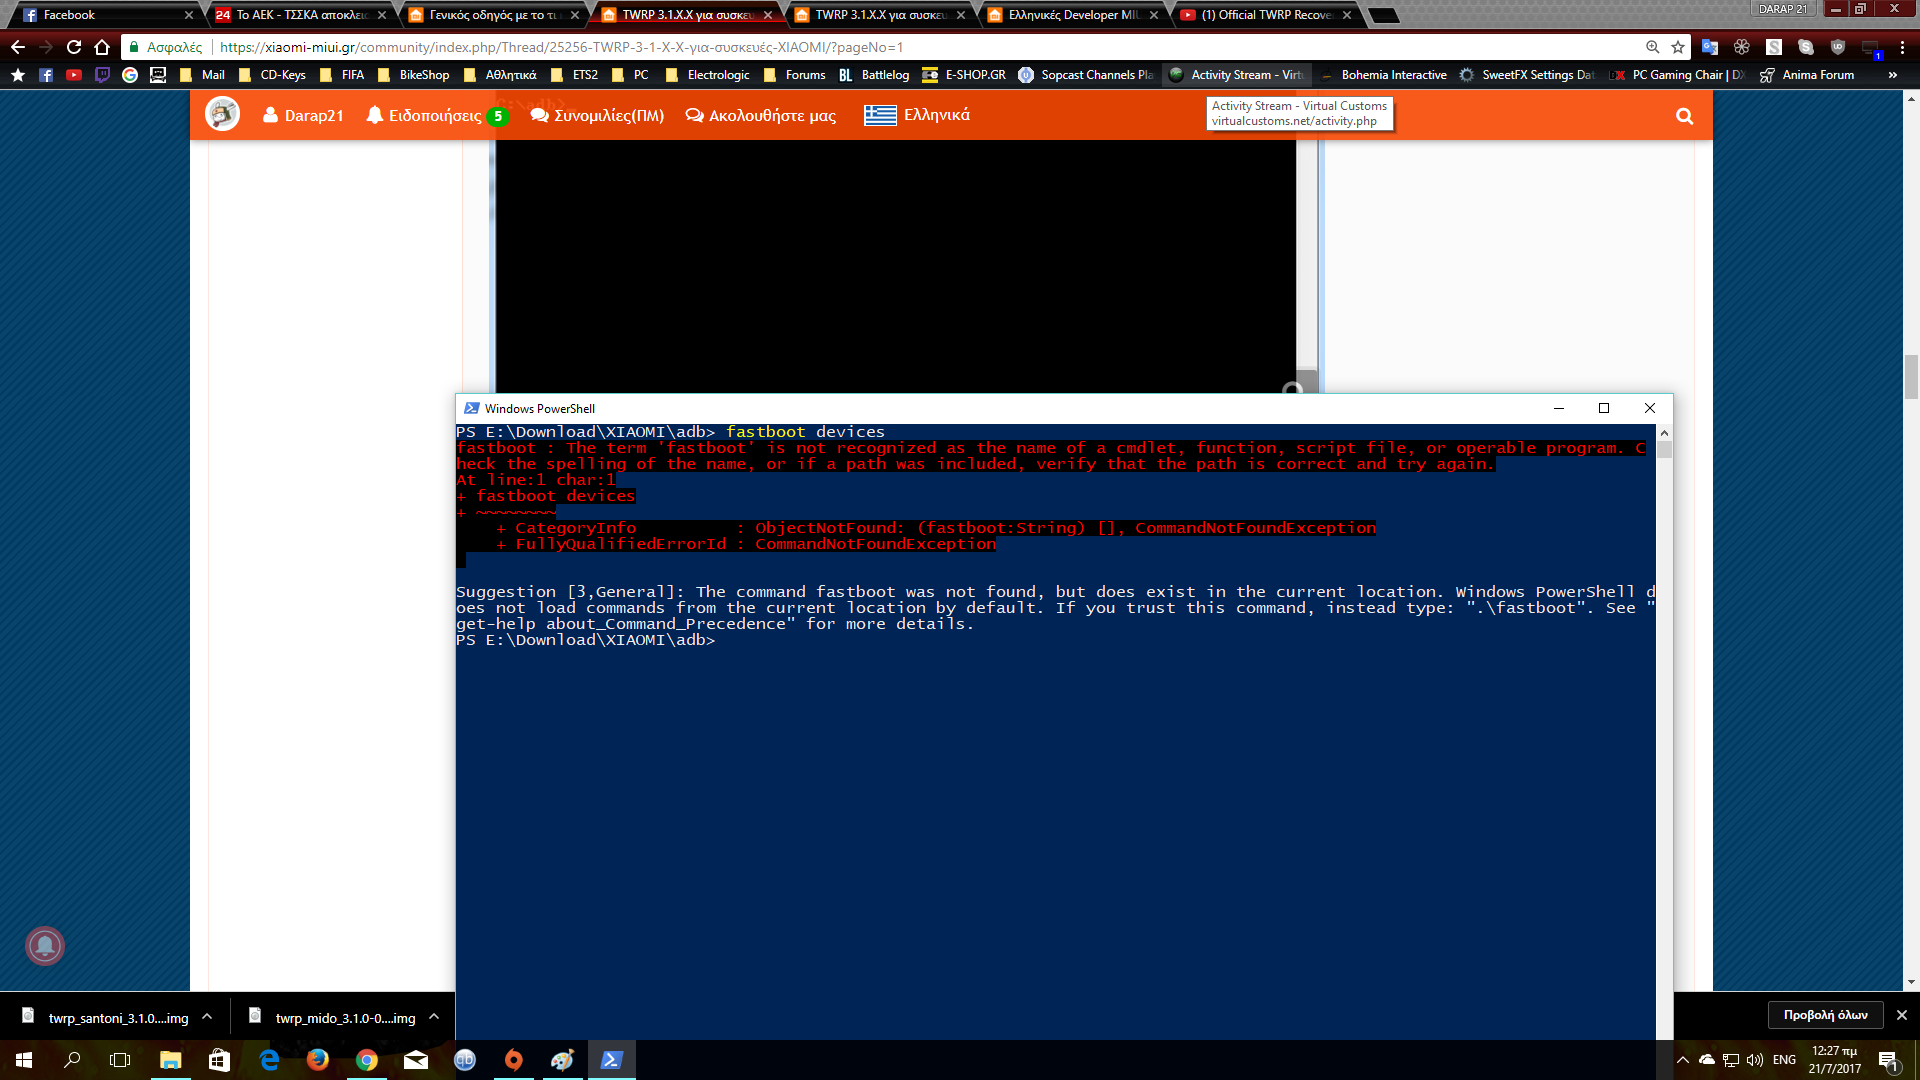Switch to Official TWRP Recovery YouTube tab

point(1265,15)
